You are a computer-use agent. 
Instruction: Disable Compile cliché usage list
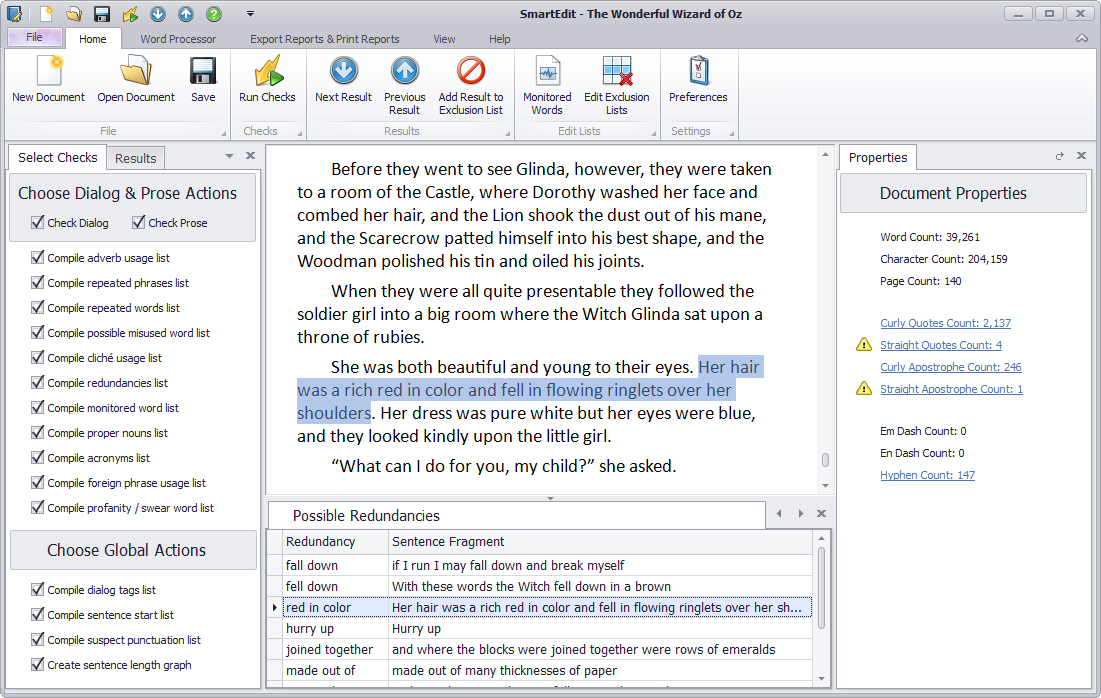37,357
